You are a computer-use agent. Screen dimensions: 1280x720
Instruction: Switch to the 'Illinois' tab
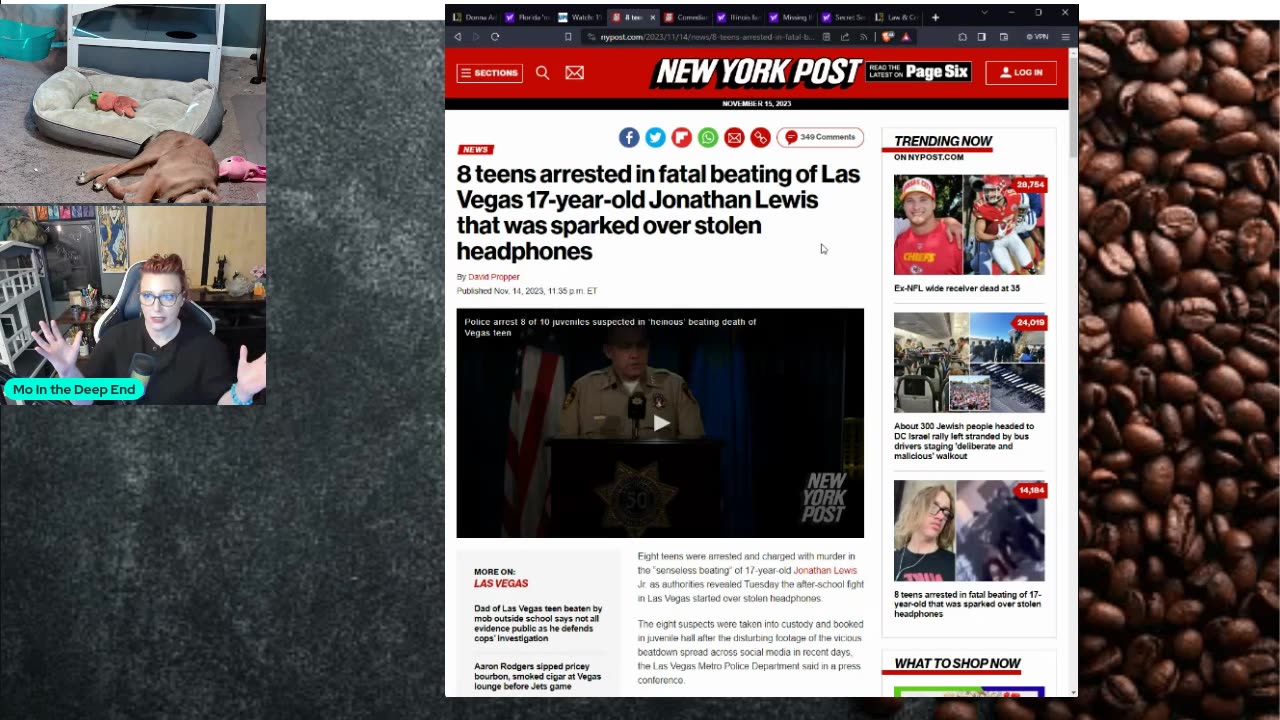pos(739,17)
